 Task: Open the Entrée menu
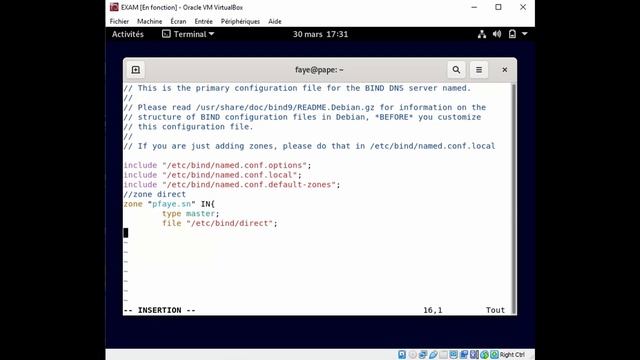pyautogui.click(x=203, y=21)
